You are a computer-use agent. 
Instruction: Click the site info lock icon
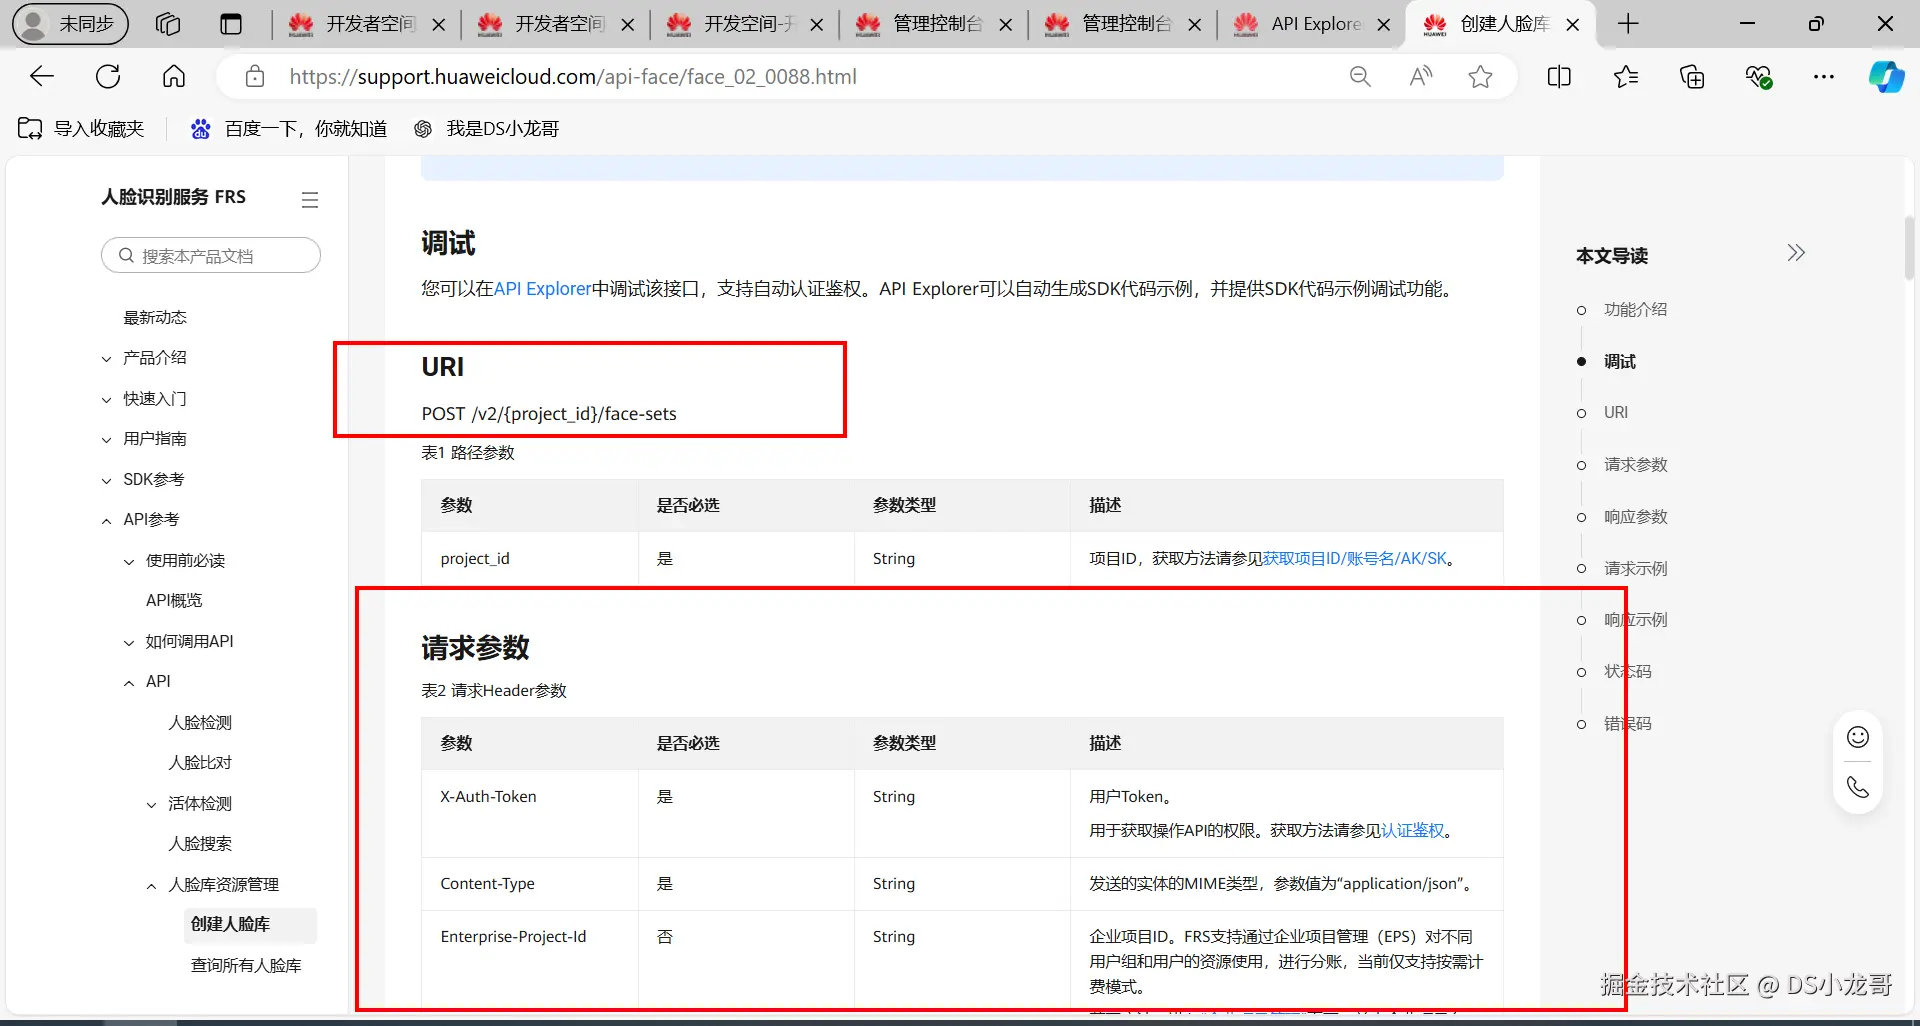pyautogui.click(x=255, y=76)
